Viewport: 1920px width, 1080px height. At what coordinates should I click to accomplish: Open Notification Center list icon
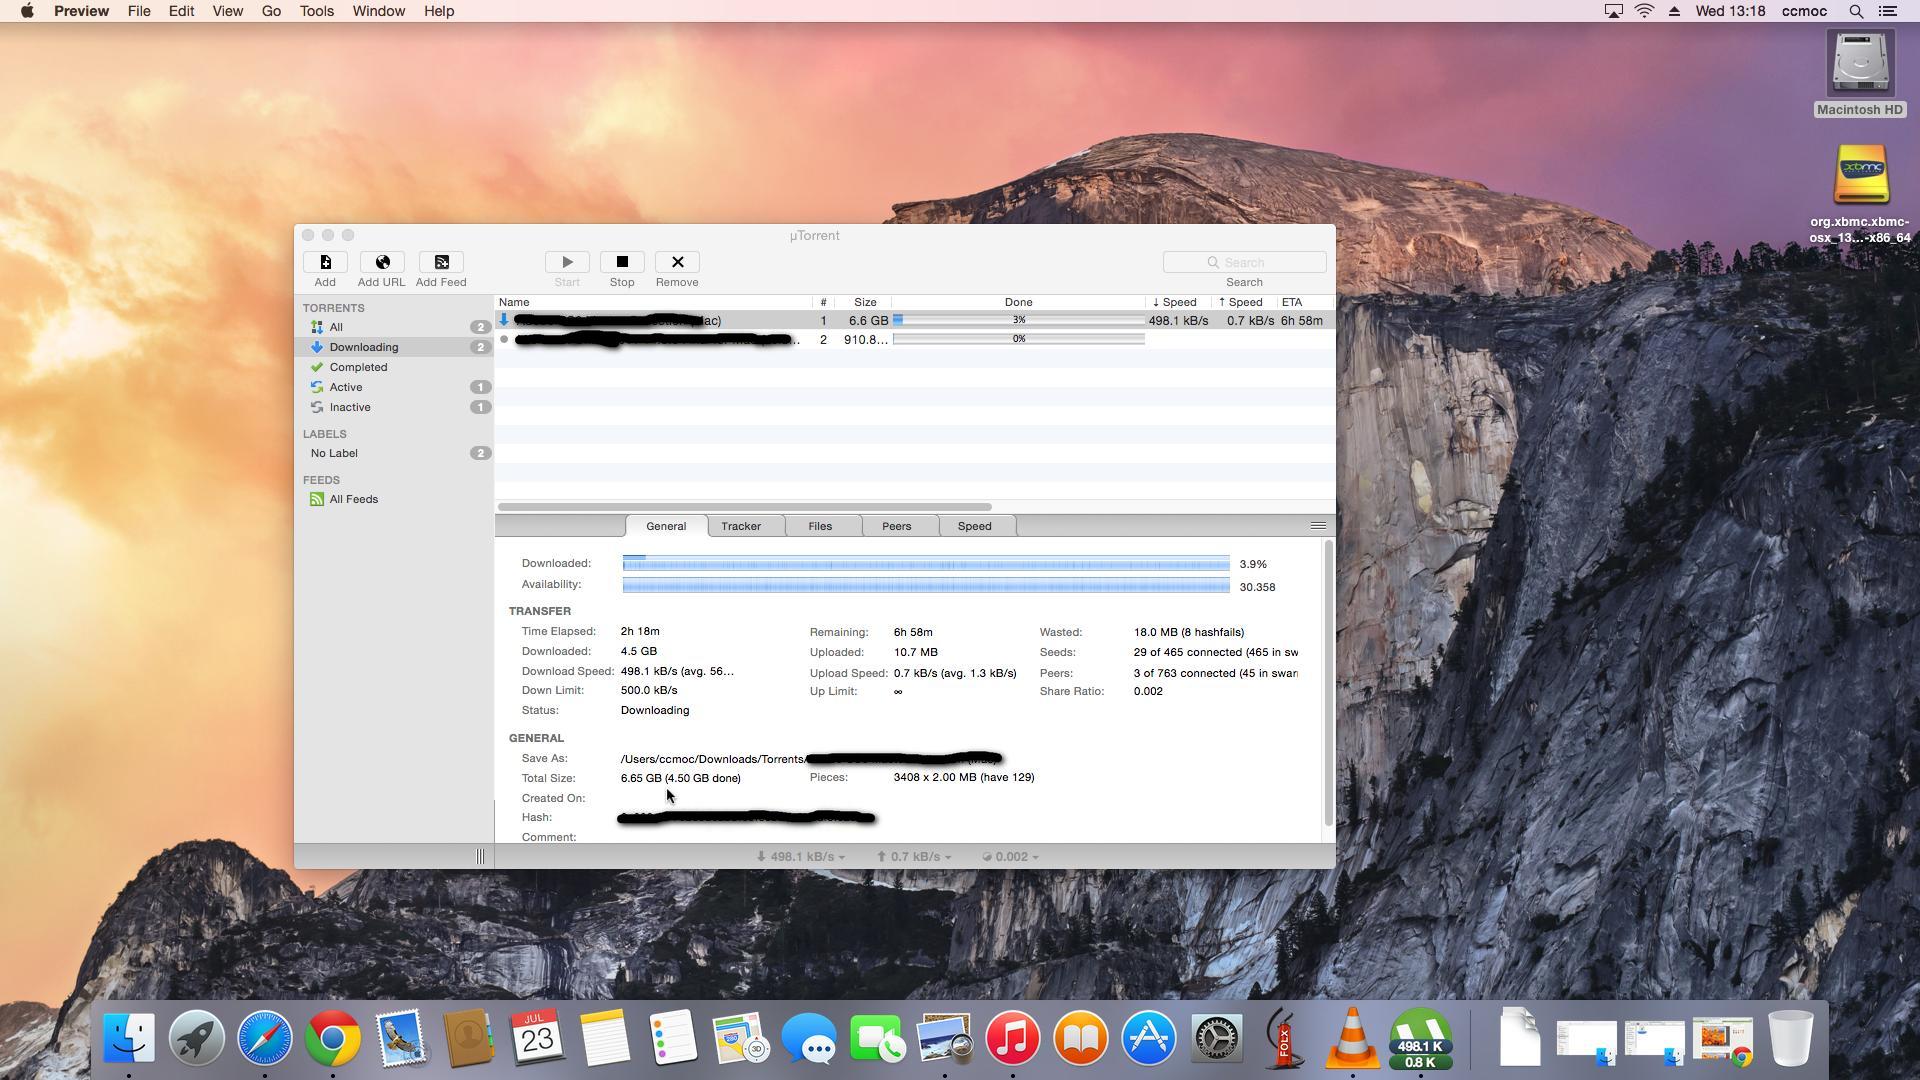1888,11
